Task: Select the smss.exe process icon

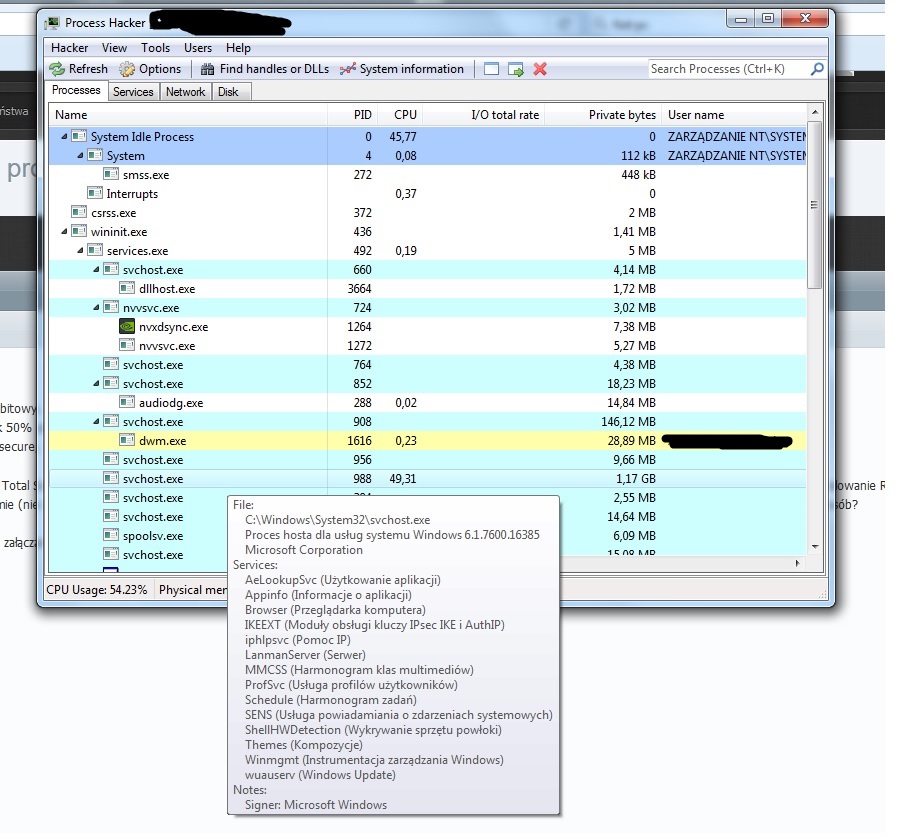Action: click(111, 174)
